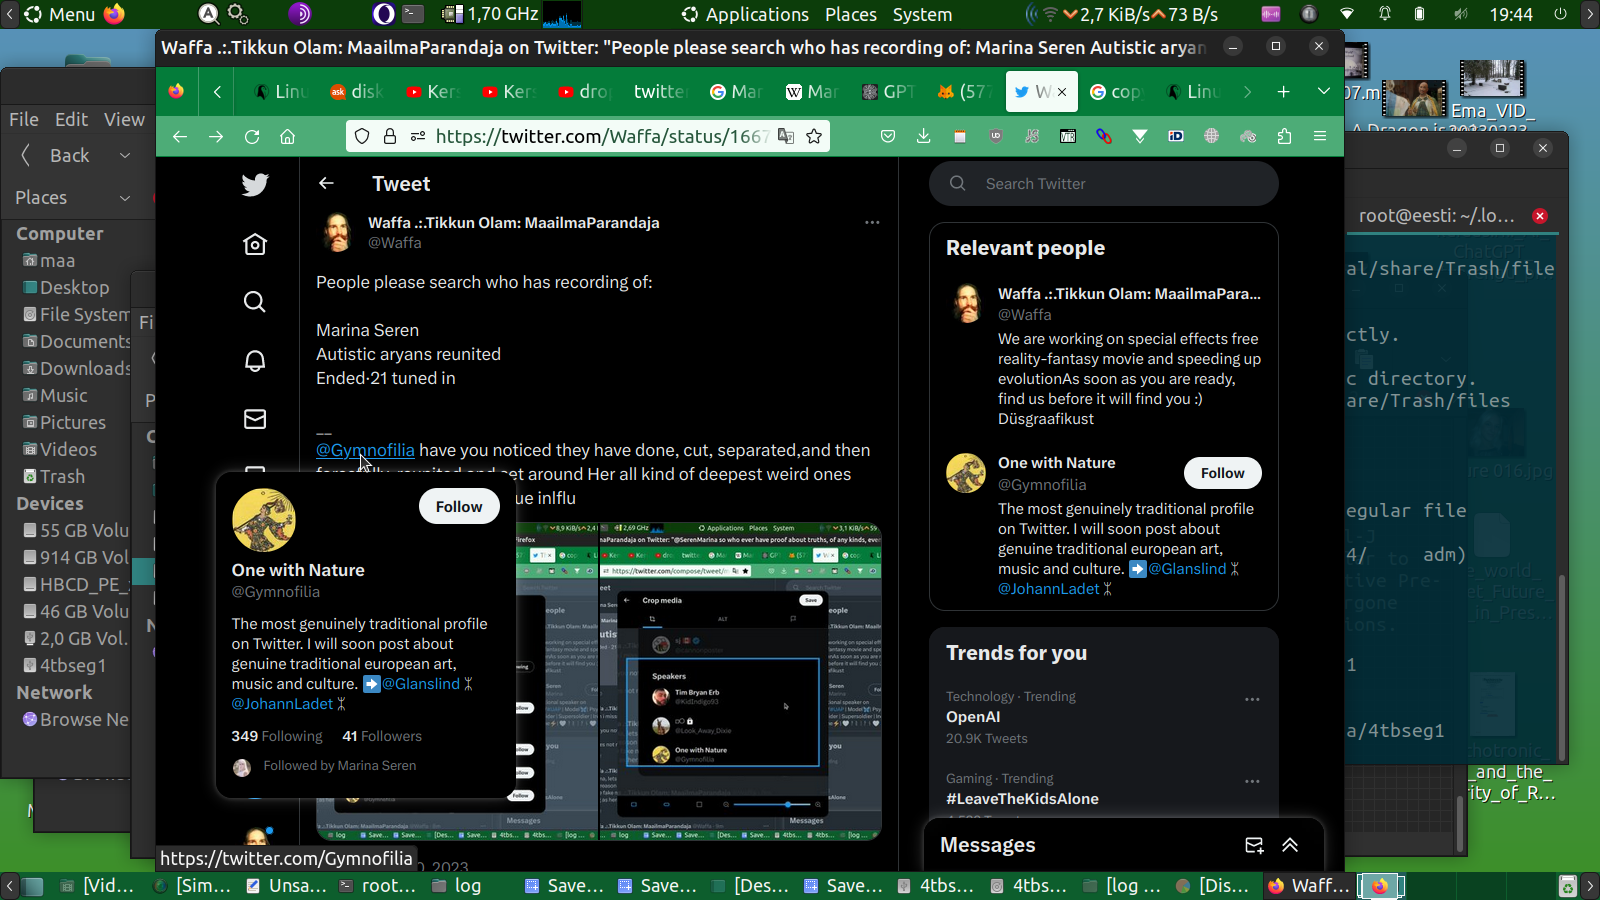The image size is (1600, 900).
Task: Switch to the 'cop' Google tab
Action: pyautogui.click(x=1116, y=92)
